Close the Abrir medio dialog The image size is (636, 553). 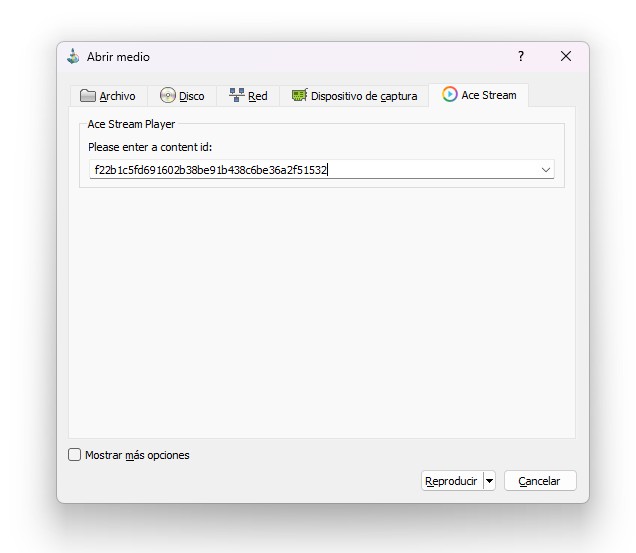coord(565,57)
